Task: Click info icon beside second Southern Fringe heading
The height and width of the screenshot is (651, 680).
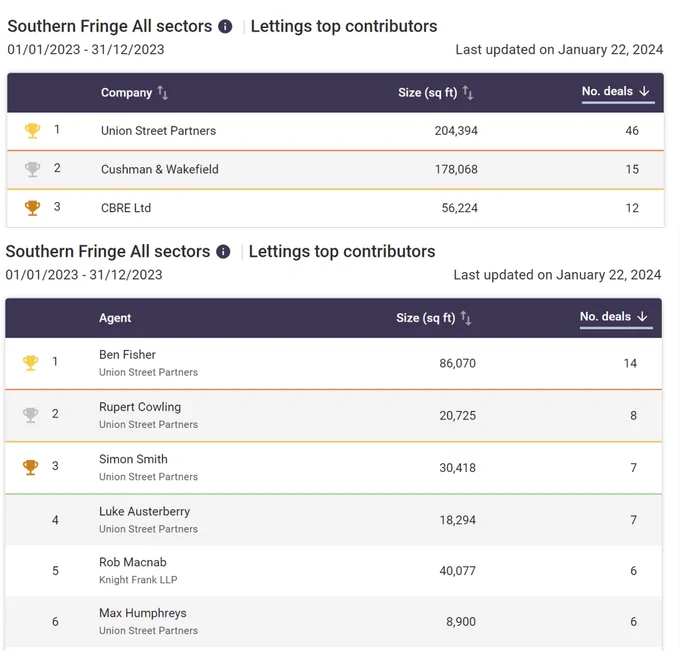Action: click(x=223, y=252)
